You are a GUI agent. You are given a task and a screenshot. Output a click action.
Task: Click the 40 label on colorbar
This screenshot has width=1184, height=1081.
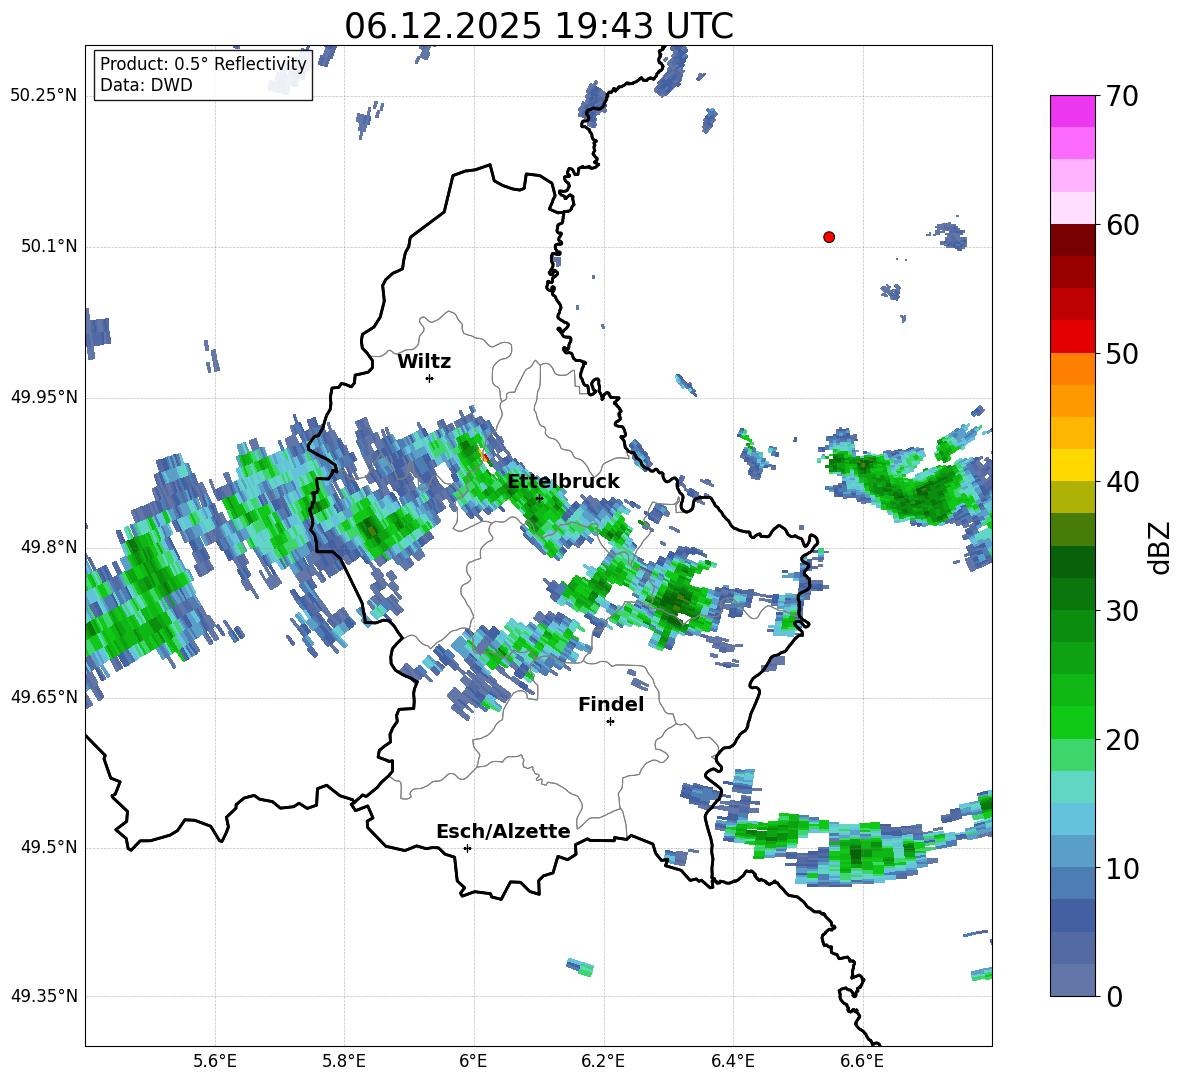point(1122,482)
